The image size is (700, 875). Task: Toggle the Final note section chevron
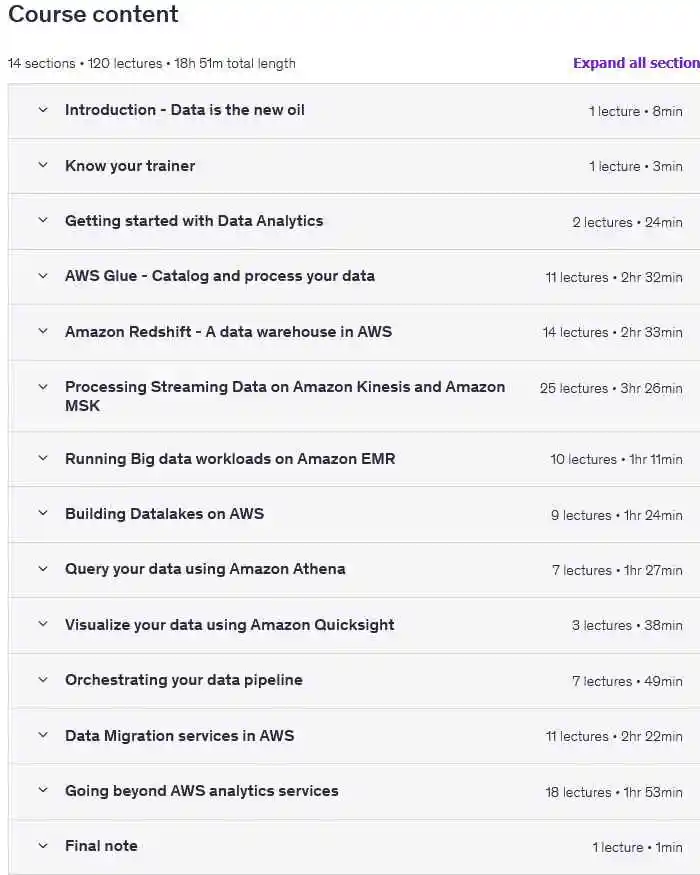(x=43, y=846)
